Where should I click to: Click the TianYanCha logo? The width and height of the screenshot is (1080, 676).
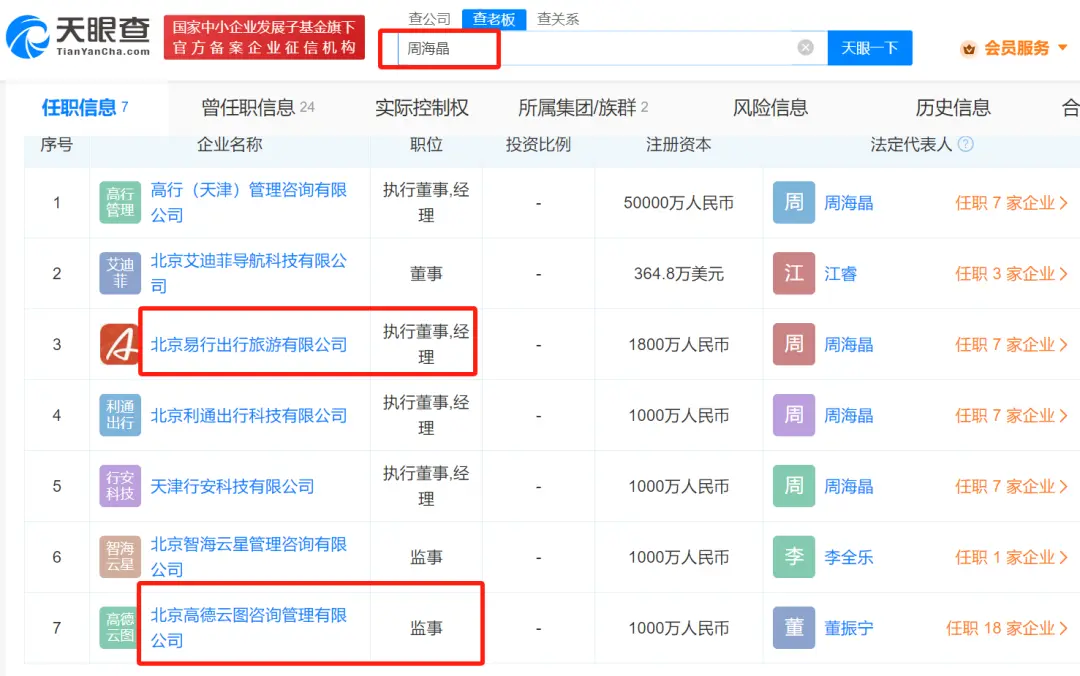click(79, 37)
